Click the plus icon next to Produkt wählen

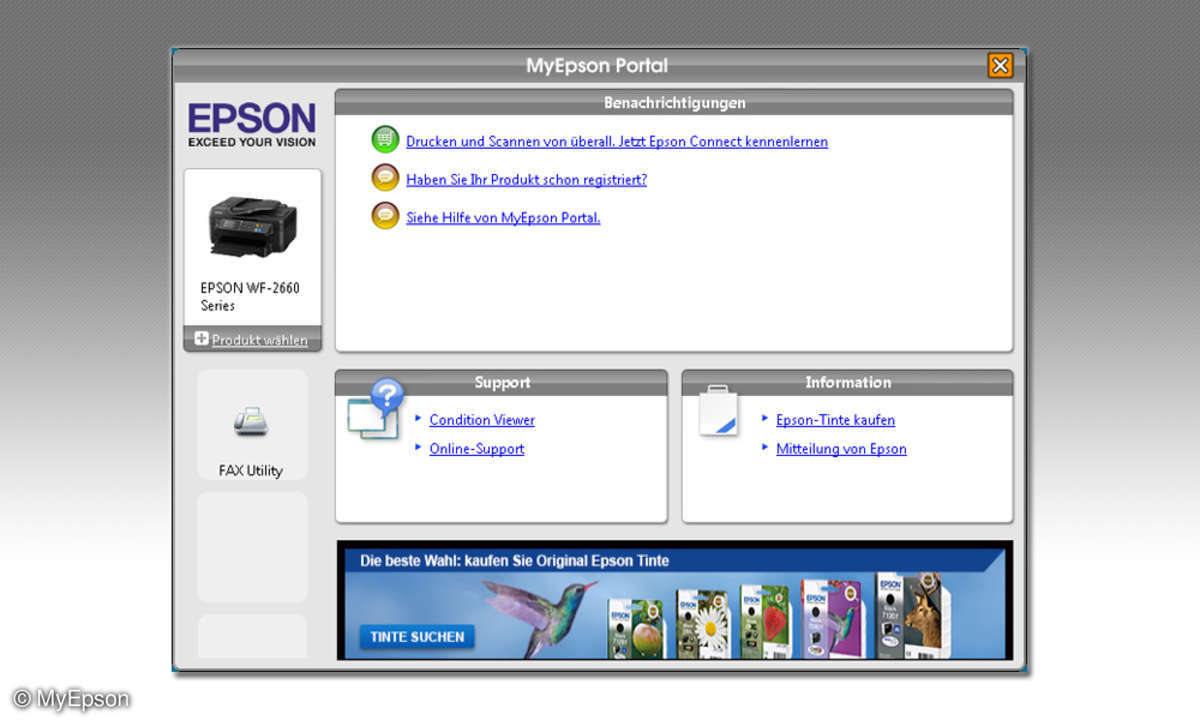tap(201, 339)
